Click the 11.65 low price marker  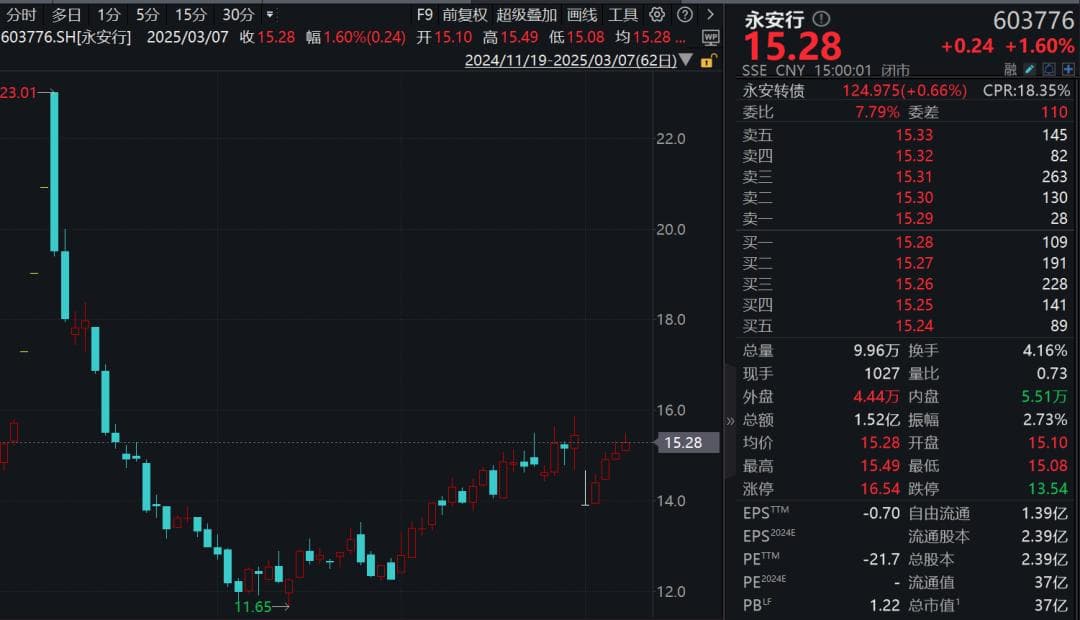[253, 606]
